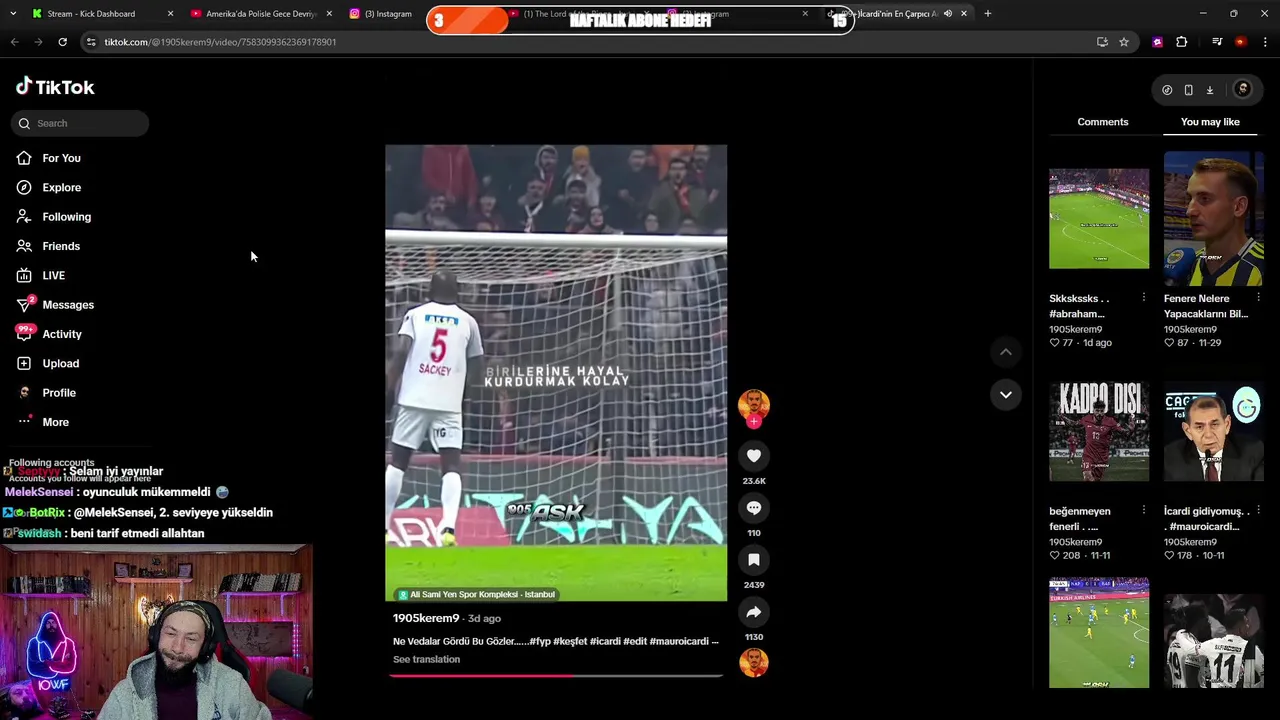Viewport: 1280px width, 720px height.
Task: Follow creator via plus on avatar
Action: [754, 422]
